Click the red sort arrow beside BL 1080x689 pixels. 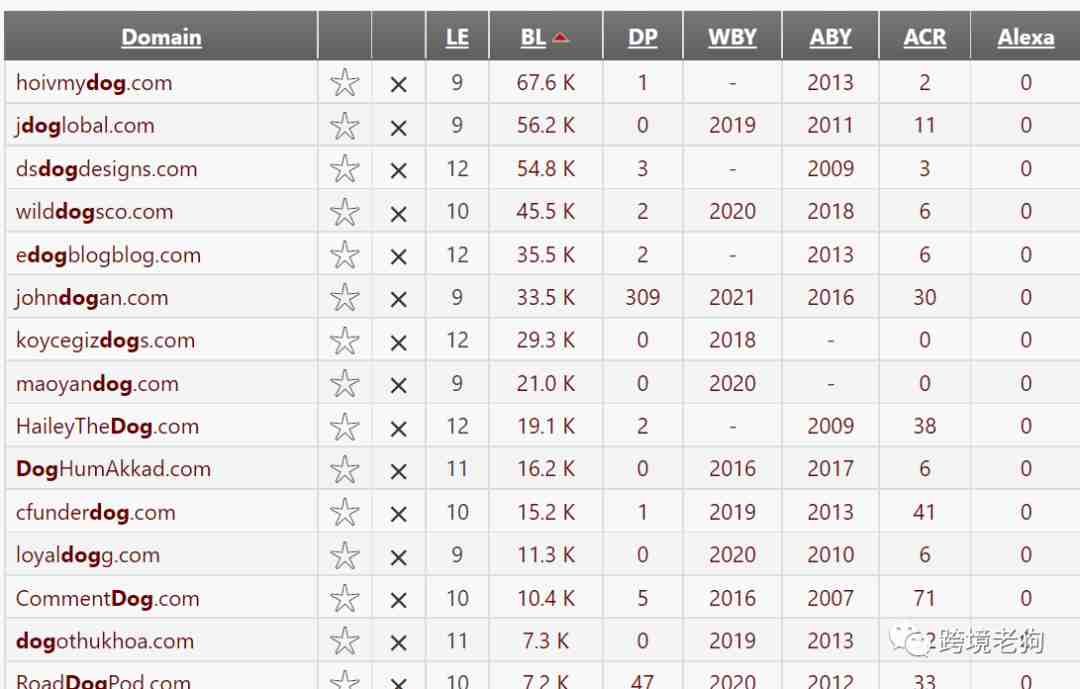tap(561, 37)
